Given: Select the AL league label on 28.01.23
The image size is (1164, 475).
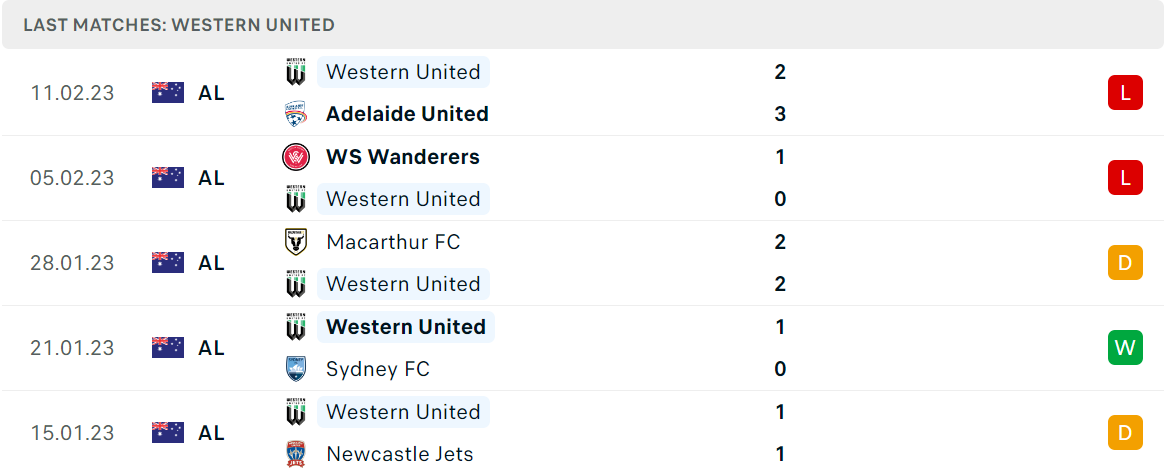Looking at the screenshot, I should click(x=212, y=263).
